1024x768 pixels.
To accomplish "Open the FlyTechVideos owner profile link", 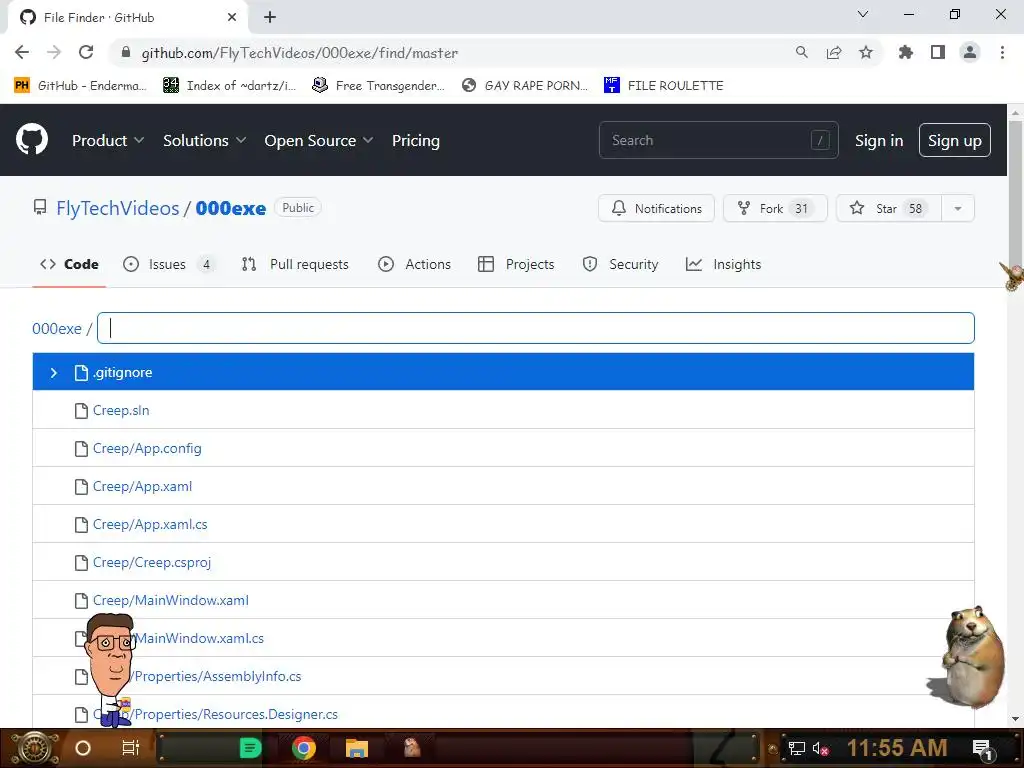I will coord(118,208).
